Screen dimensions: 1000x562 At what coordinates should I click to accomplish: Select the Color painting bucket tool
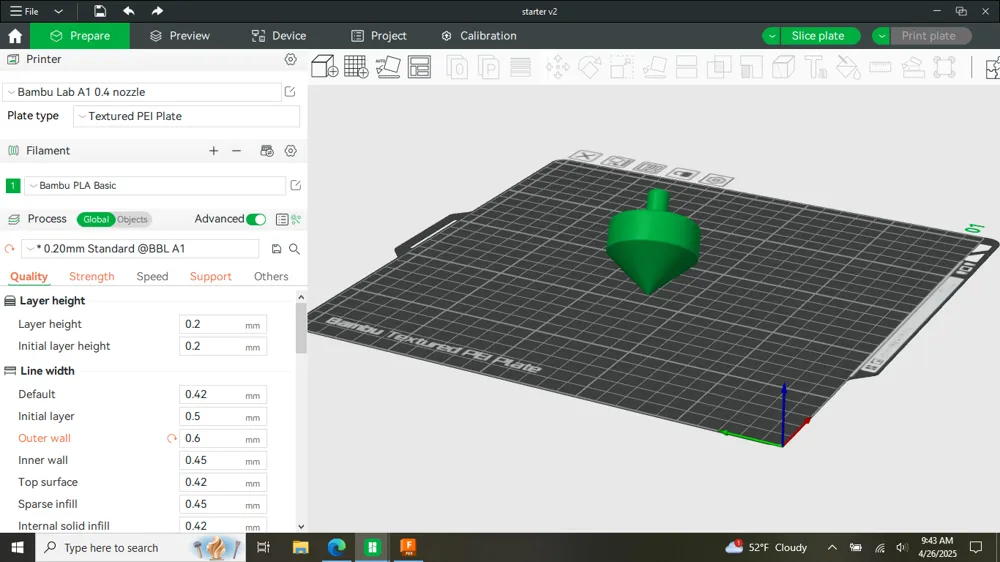848,67
